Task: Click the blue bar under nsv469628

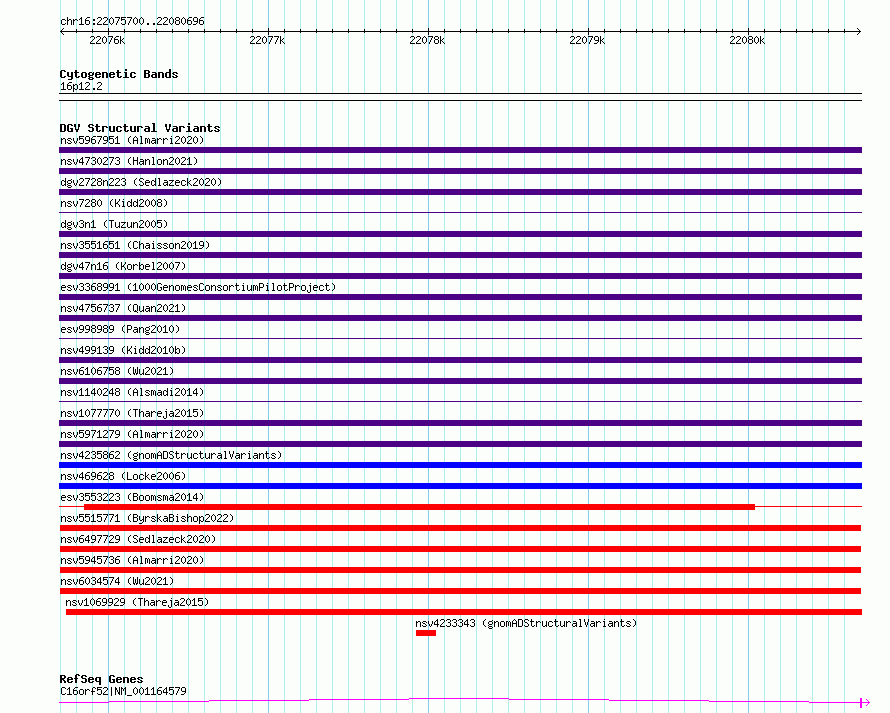Action: (x=460, y=486)
